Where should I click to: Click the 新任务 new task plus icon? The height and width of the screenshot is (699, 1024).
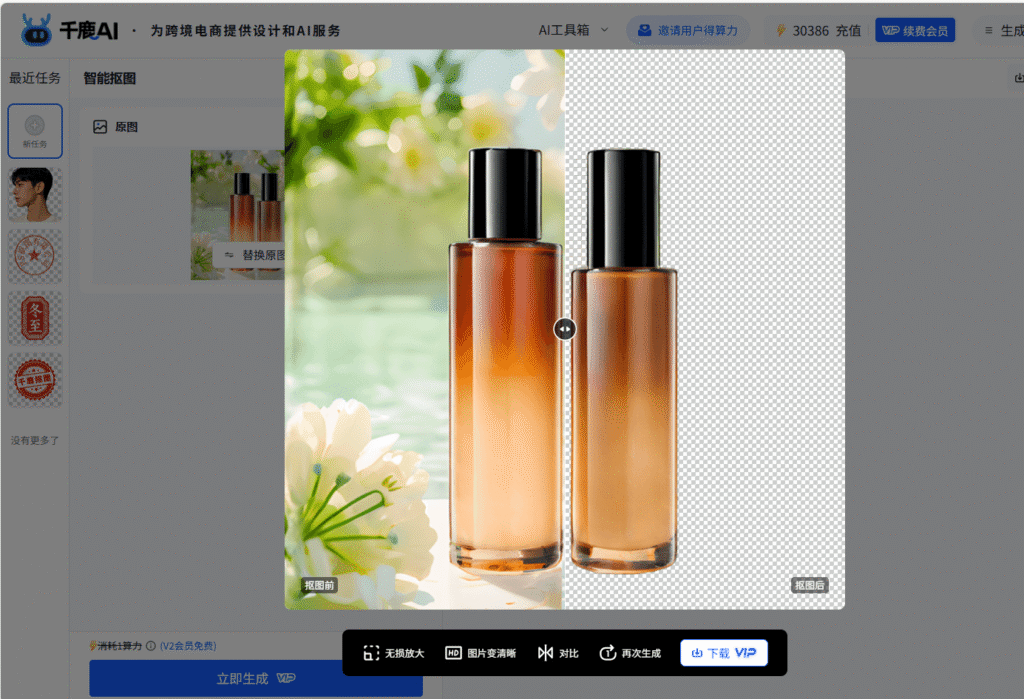[35, 126]
